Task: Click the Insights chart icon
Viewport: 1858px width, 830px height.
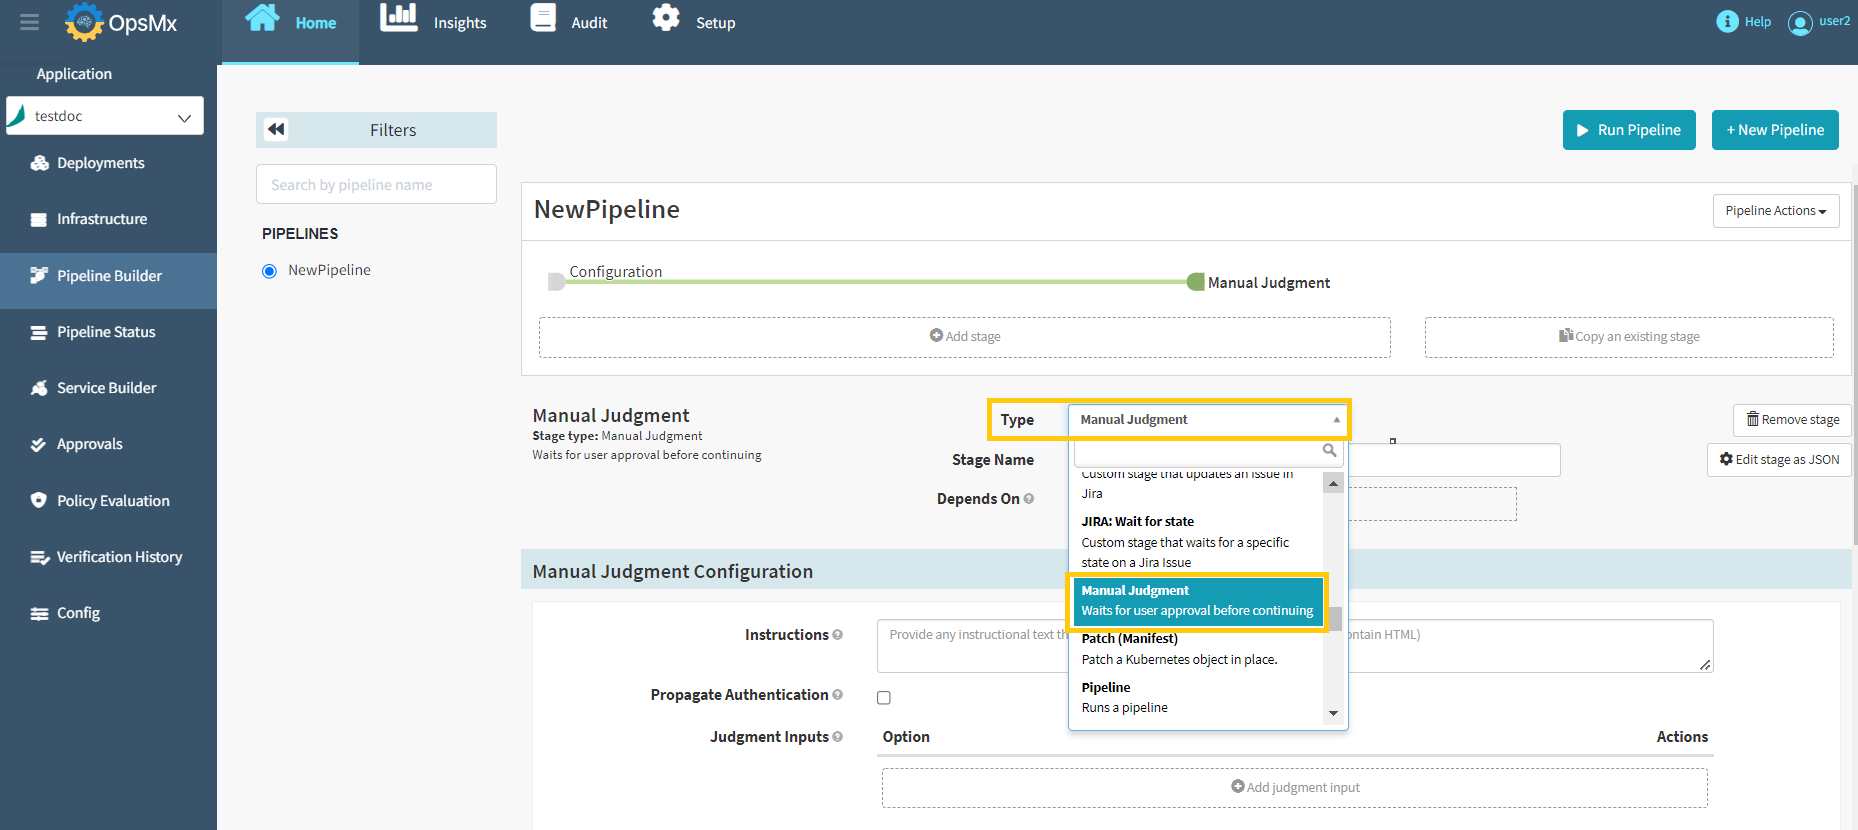Action: point(398,18)
